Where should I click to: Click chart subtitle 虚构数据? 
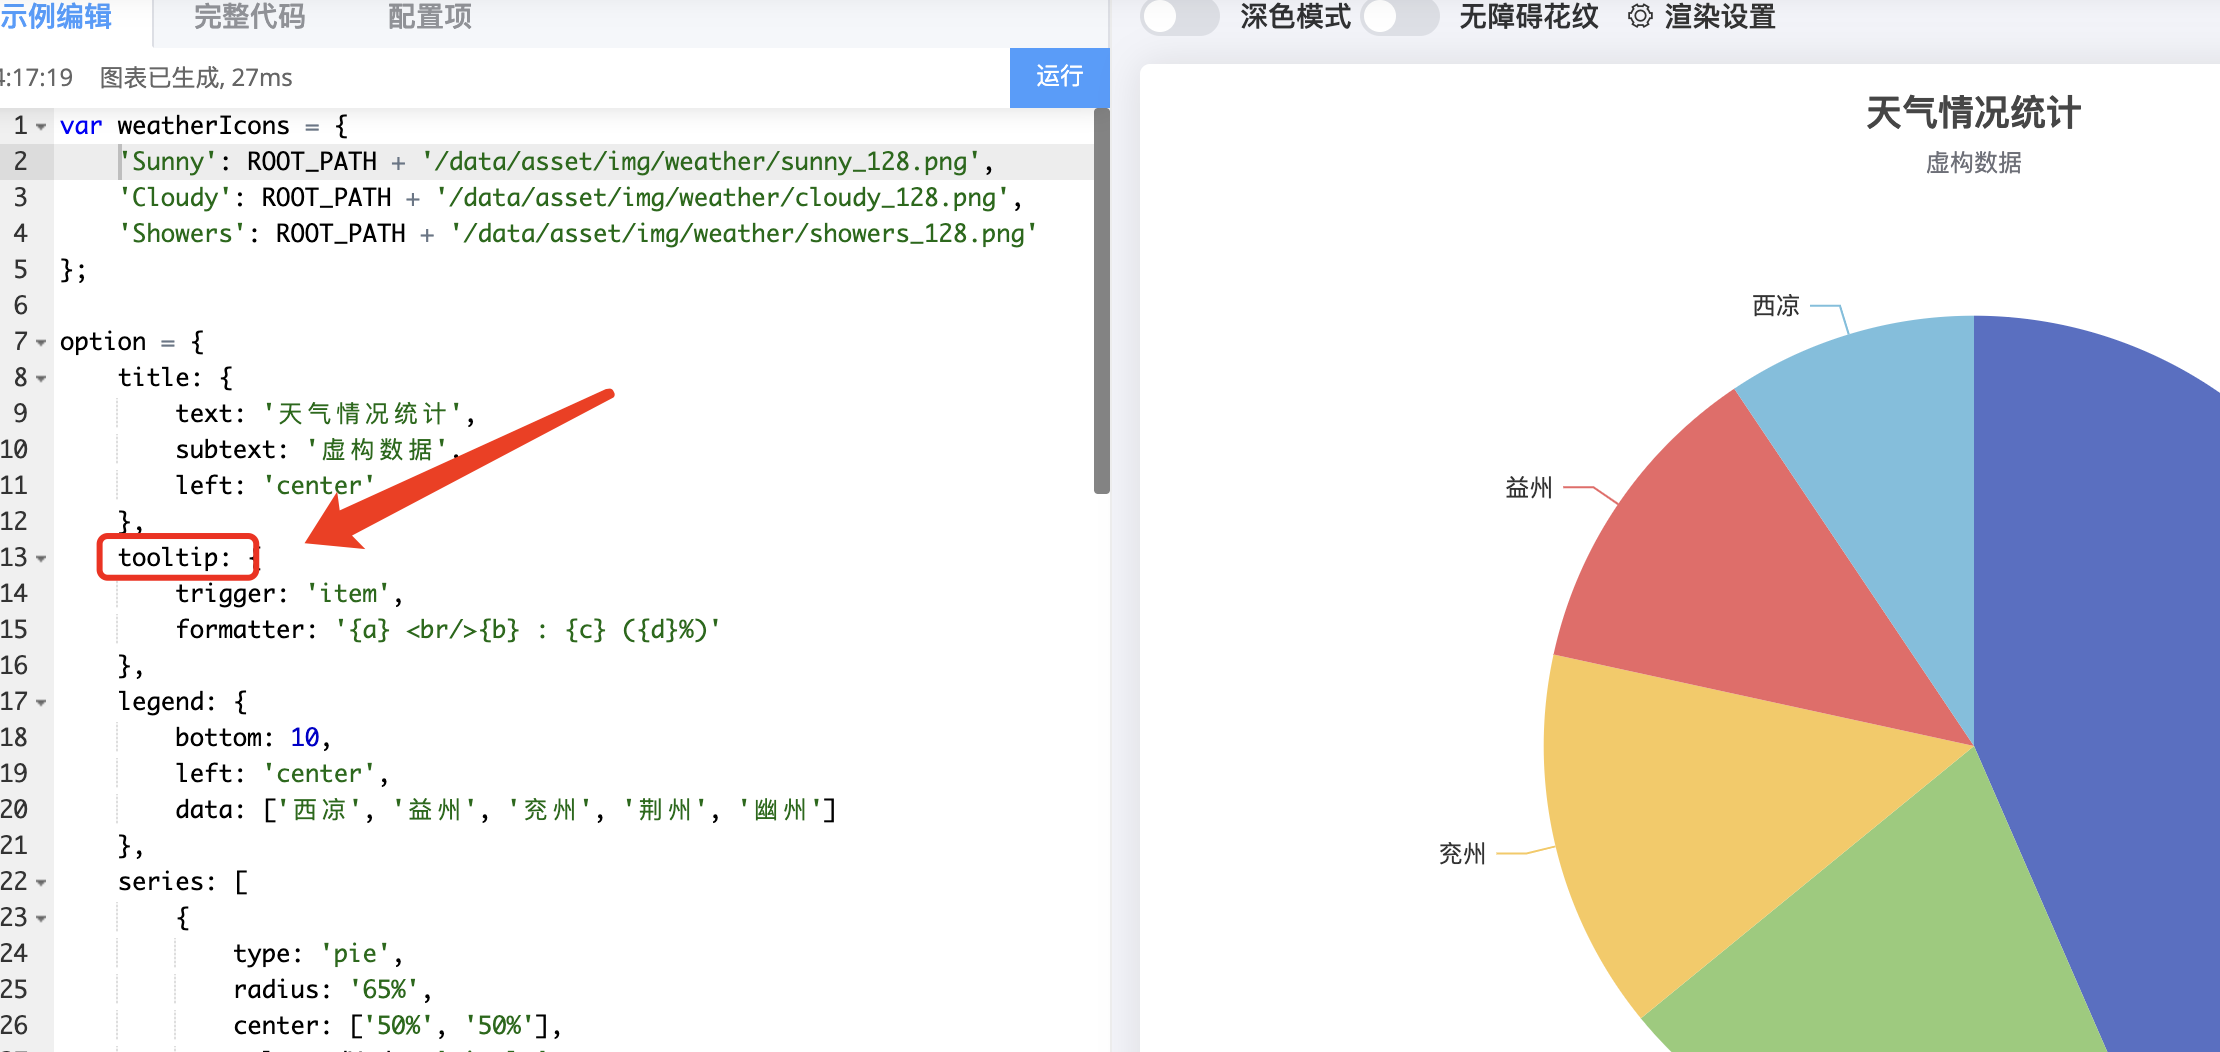click(x=1973, y=163)
